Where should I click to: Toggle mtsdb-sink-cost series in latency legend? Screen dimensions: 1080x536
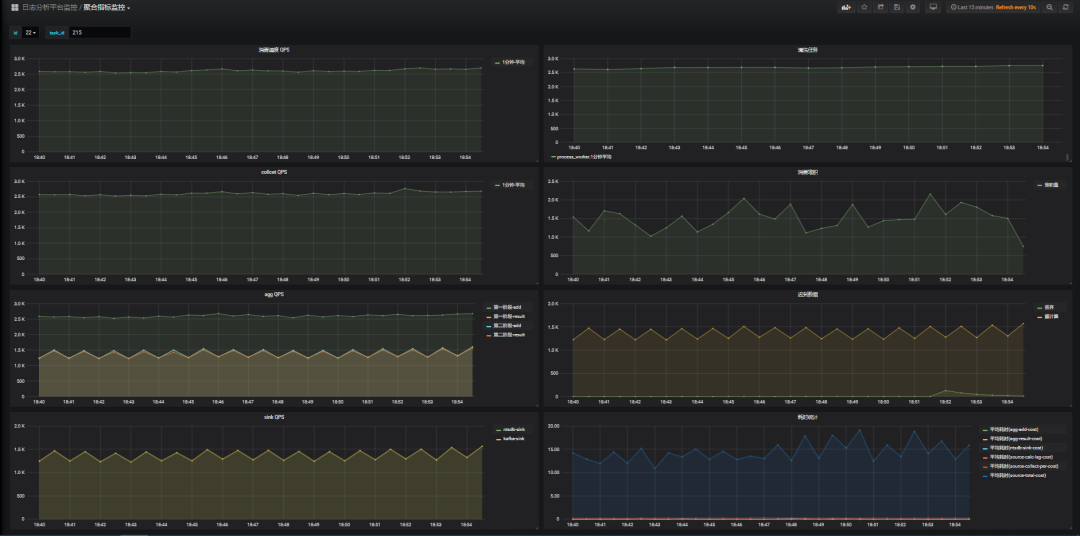click(x=1017, y=448)
